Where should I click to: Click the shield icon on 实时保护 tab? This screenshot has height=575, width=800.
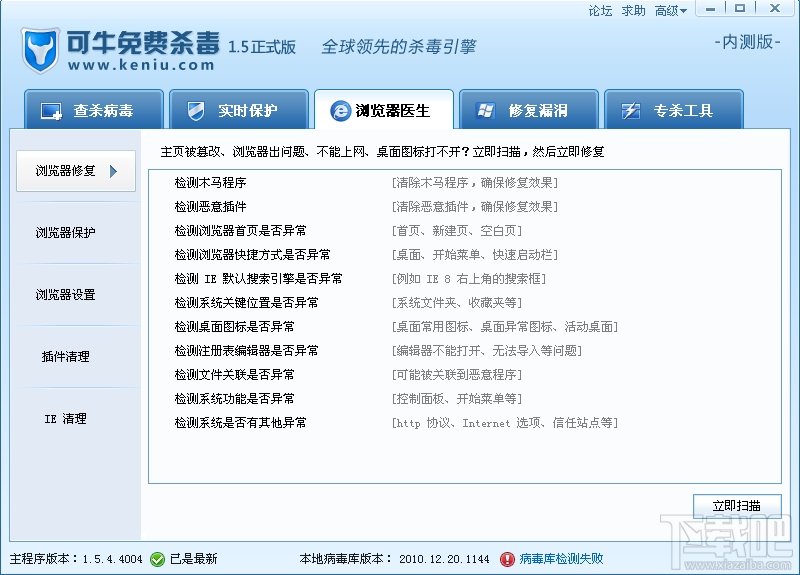(x=196, y=111)
